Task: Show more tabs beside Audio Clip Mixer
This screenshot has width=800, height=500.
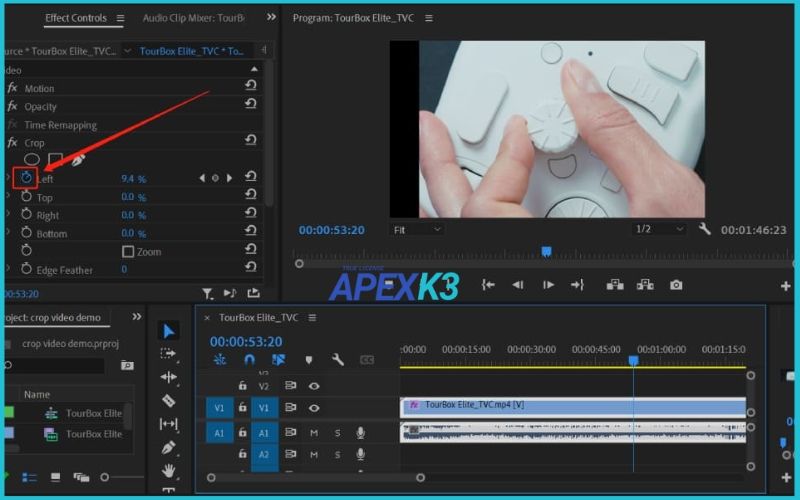Action: [271, 17]
